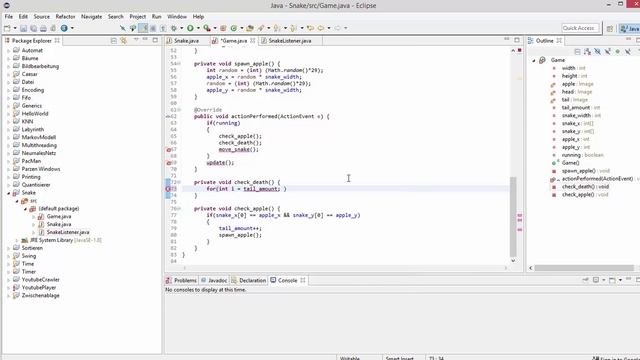Switch to the Java perspective
The height and width of the screenshot is (360, 640).
pyautogui.click(x=629, y=29)
